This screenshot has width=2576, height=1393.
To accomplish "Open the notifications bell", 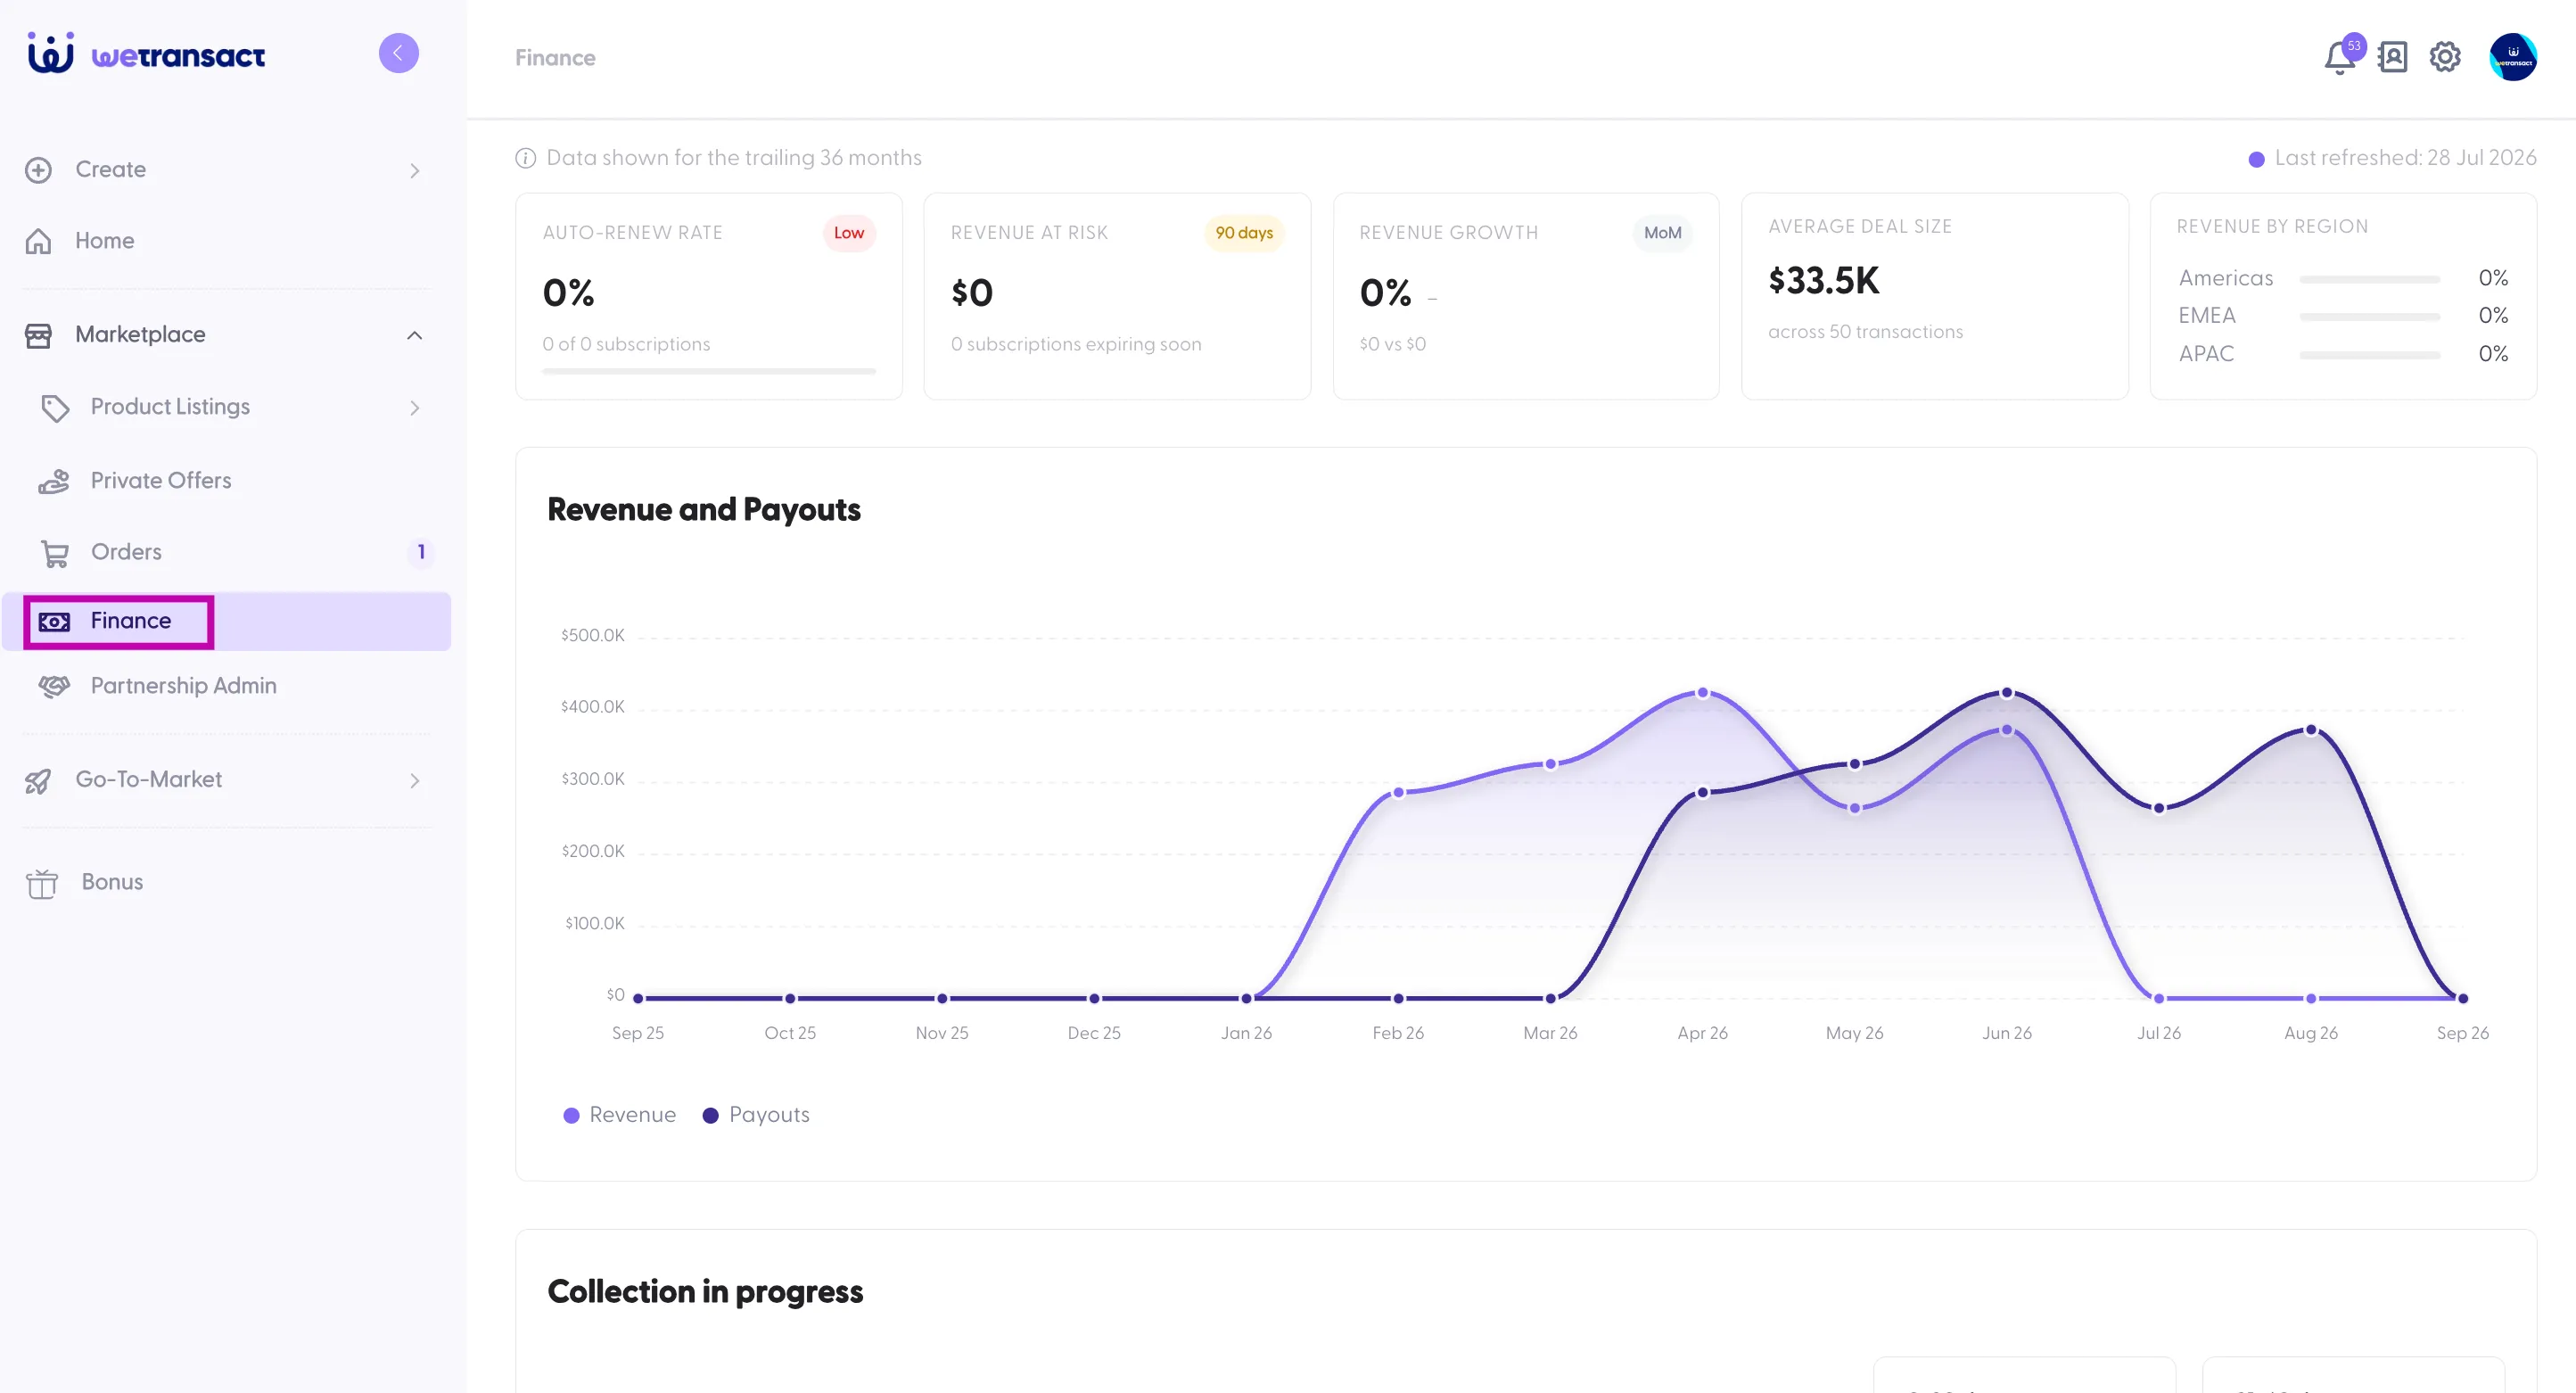I will coord(2339,57).
